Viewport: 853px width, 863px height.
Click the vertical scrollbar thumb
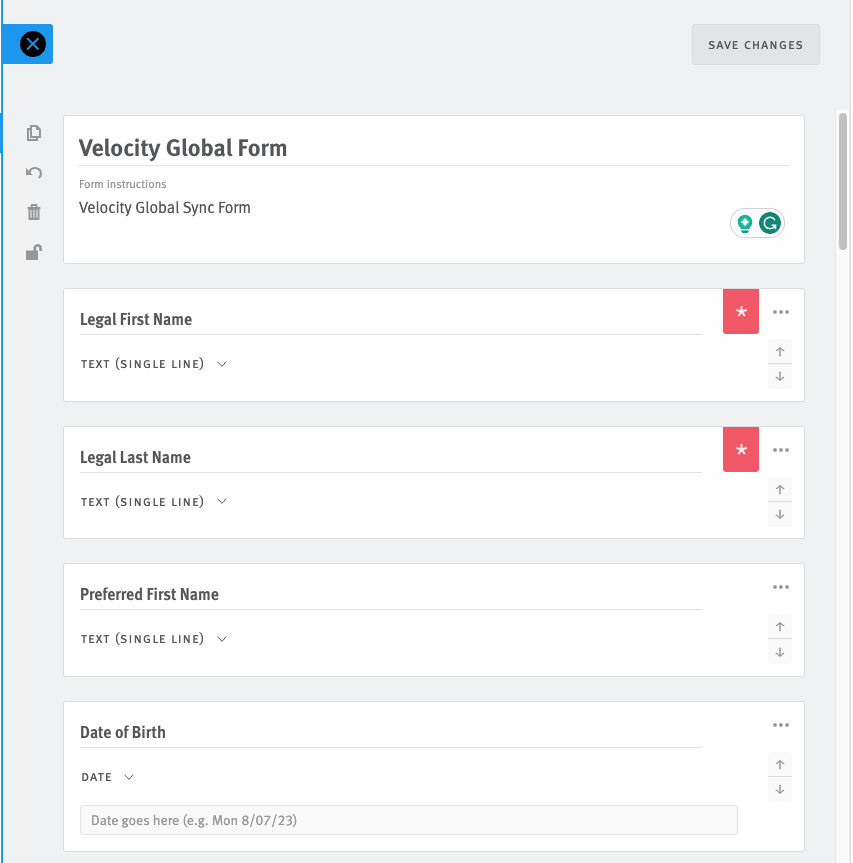[843, 182]
